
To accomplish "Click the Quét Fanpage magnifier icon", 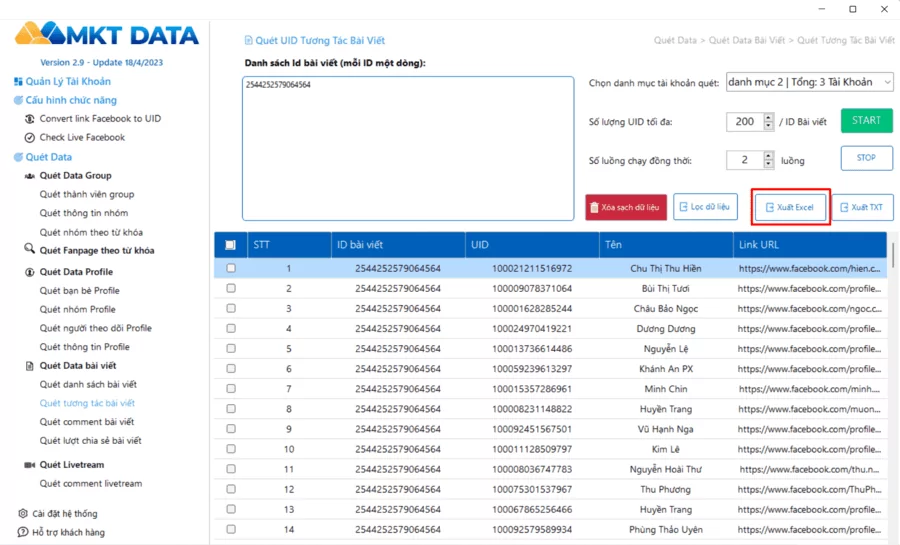I will [30, 251].
